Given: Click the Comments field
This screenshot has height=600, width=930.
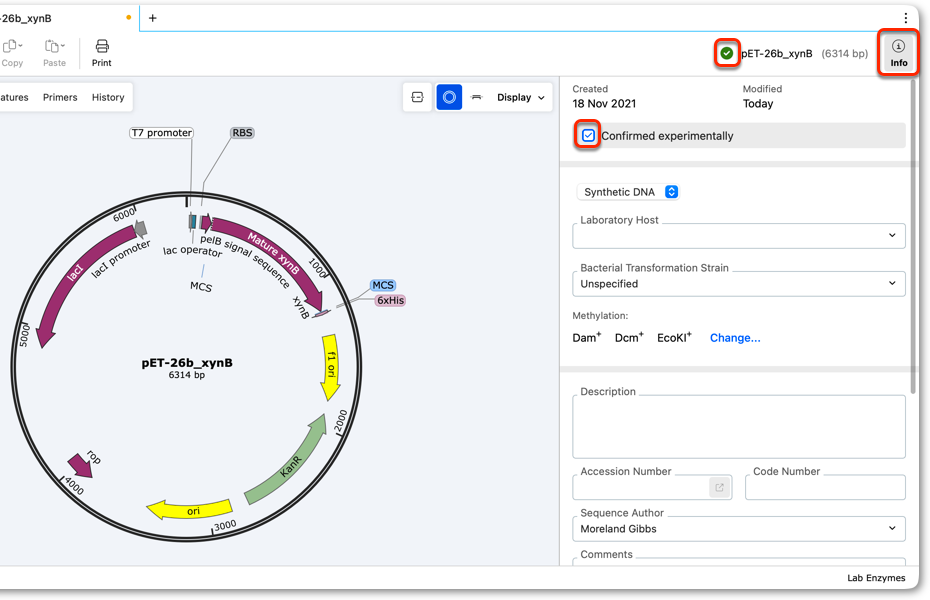Looking at the screenshot, I should (738, 561).
